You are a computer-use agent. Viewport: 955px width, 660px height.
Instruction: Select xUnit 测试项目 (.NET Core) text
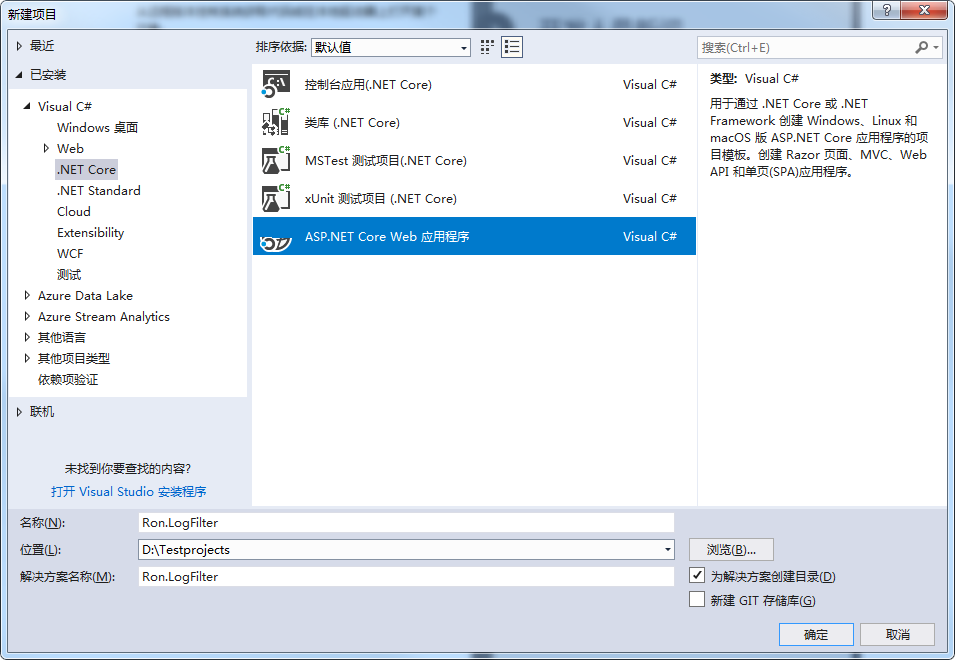[381, 198]
